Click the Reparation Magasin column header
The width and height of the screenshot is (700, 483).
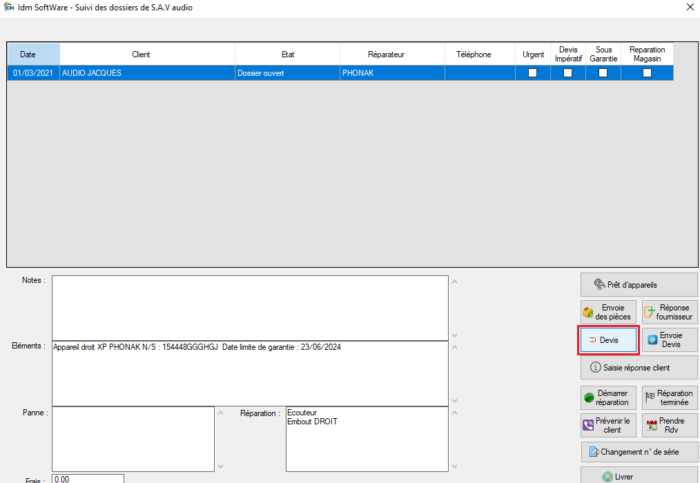pos(647,54)
